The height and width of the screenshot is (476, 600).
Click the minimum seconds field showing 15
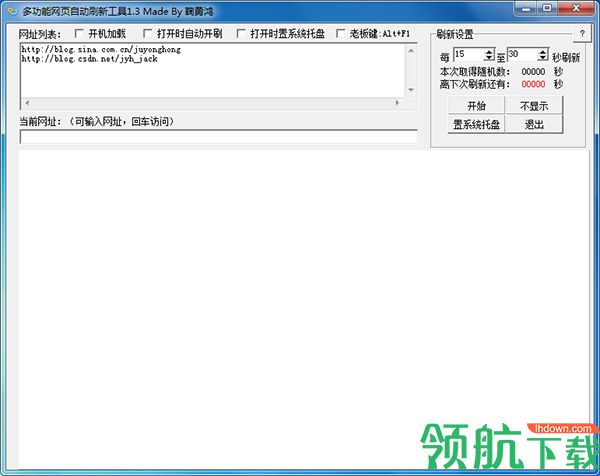coord(469,55)
